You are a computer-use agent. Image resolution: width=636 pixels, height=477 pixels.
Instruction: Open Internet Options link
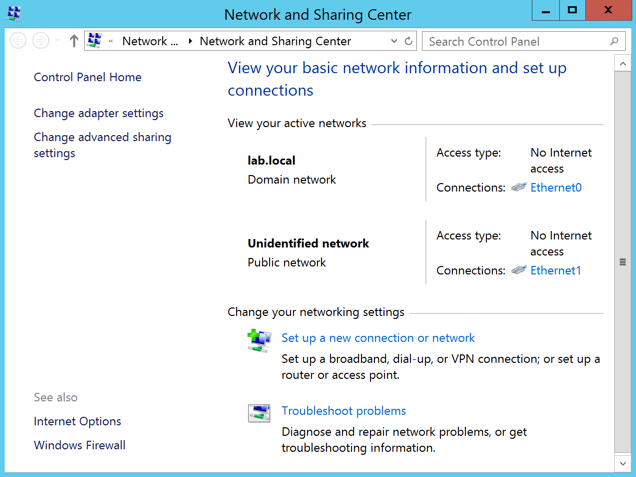77,421
